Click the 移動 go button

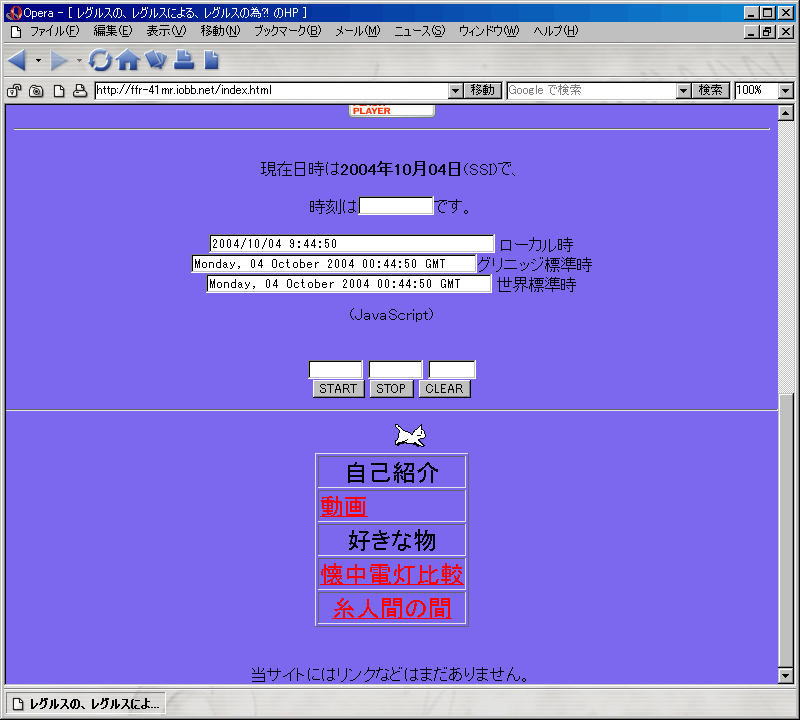(483, 90)
